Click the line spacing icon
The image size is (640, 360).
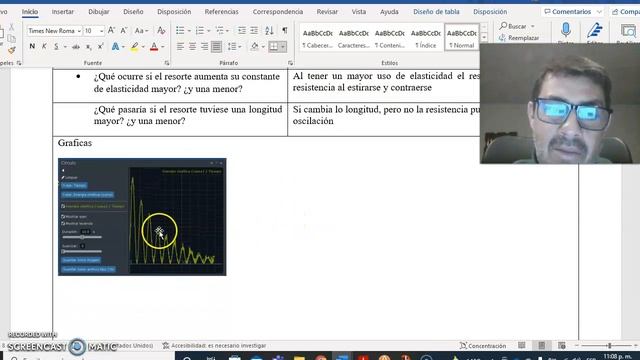coord(232,47)
